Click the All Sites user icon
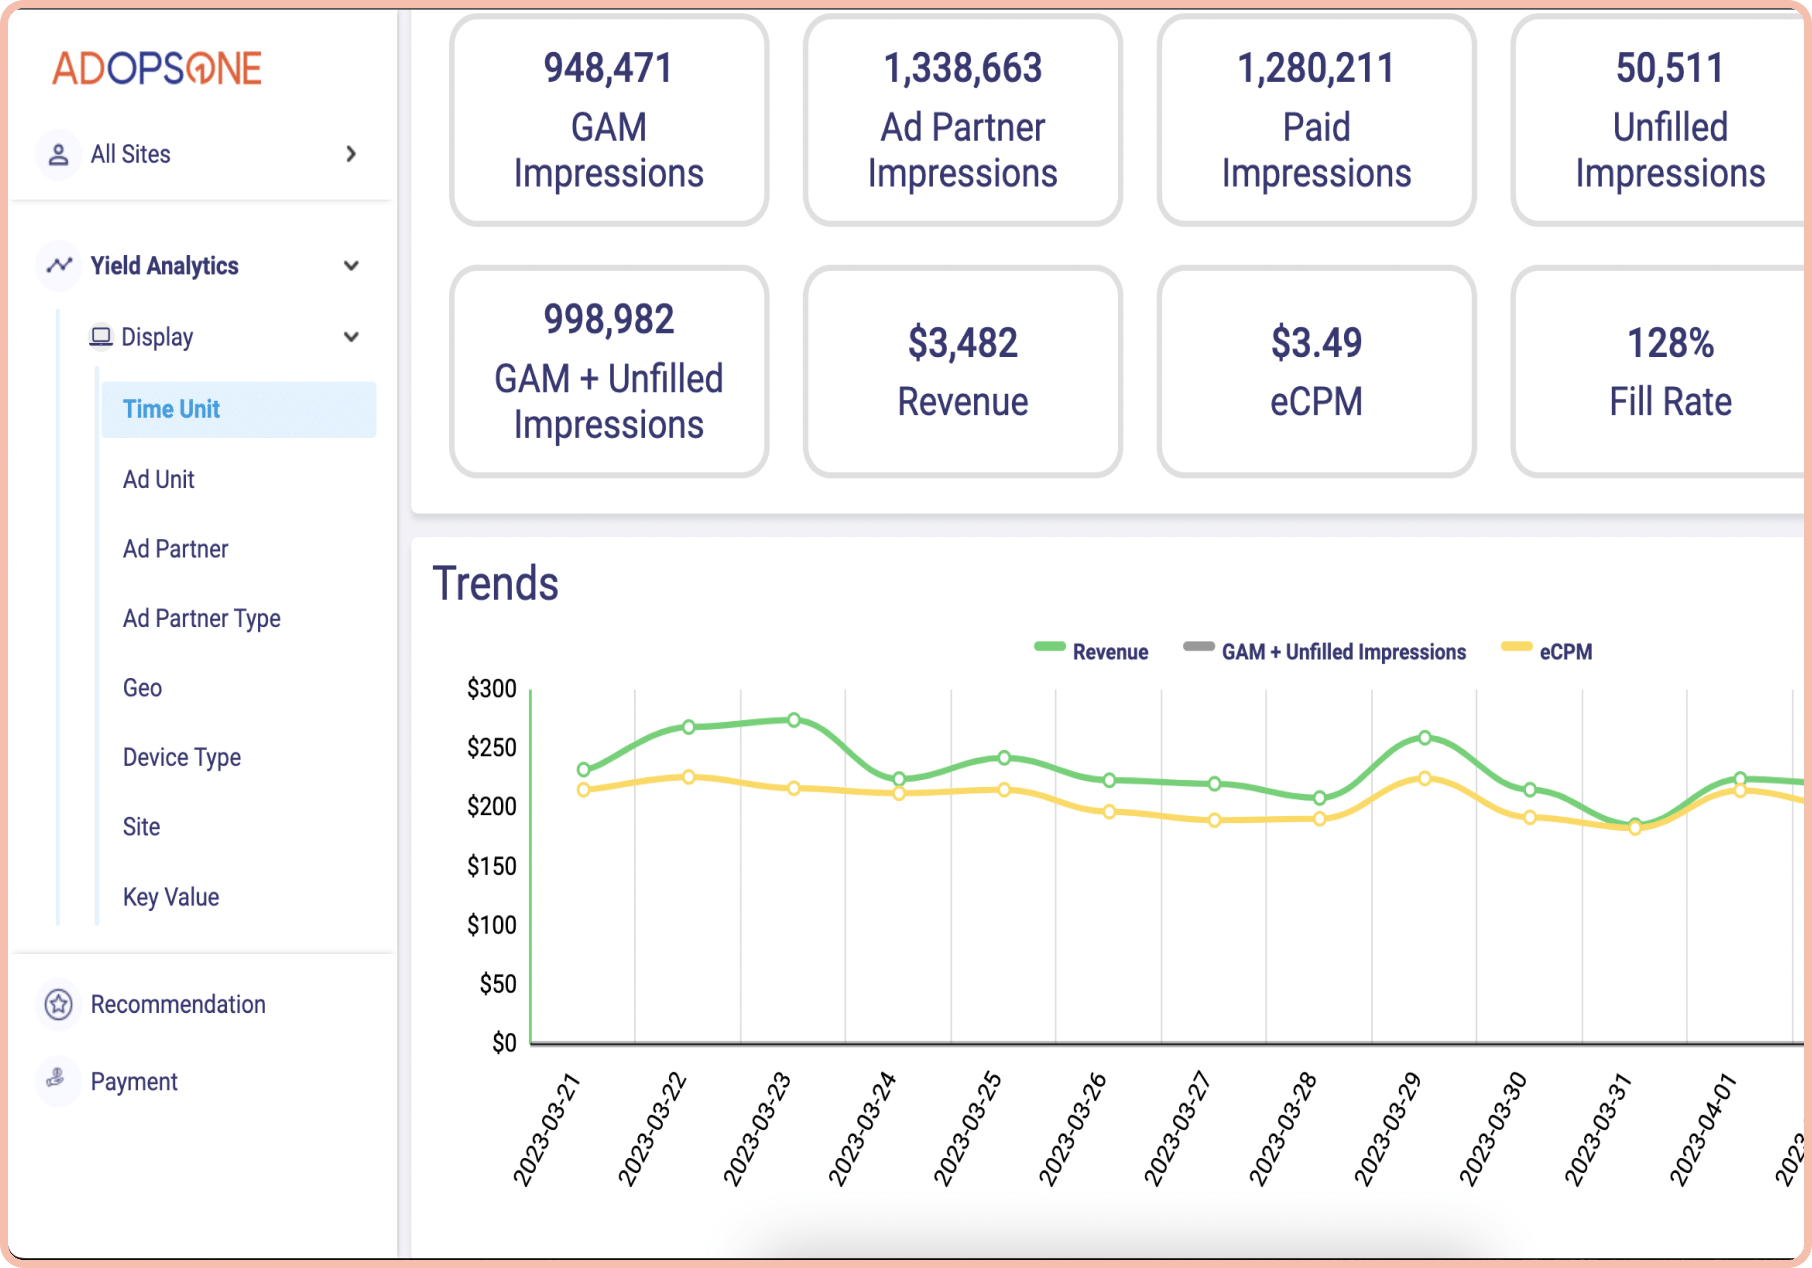1812x1268 pixels. (x=59, y=154)
